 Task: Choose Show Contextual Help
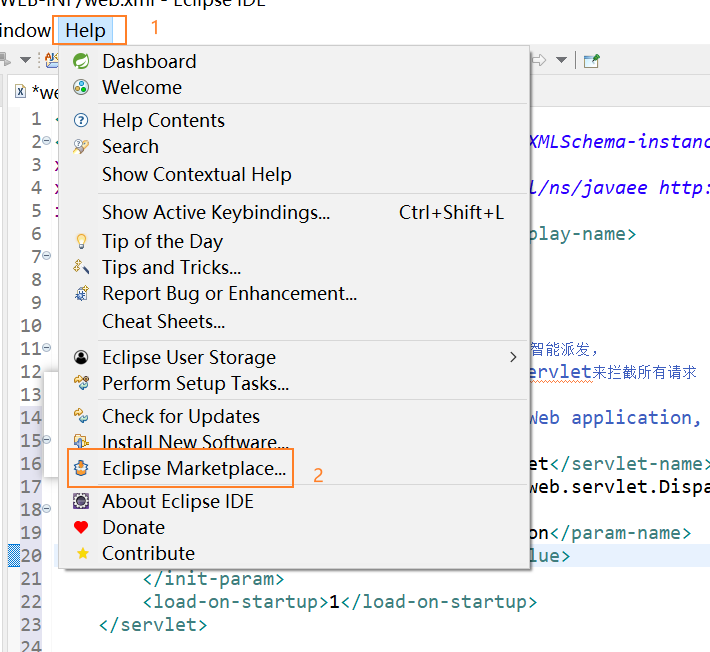pos(294,174)
